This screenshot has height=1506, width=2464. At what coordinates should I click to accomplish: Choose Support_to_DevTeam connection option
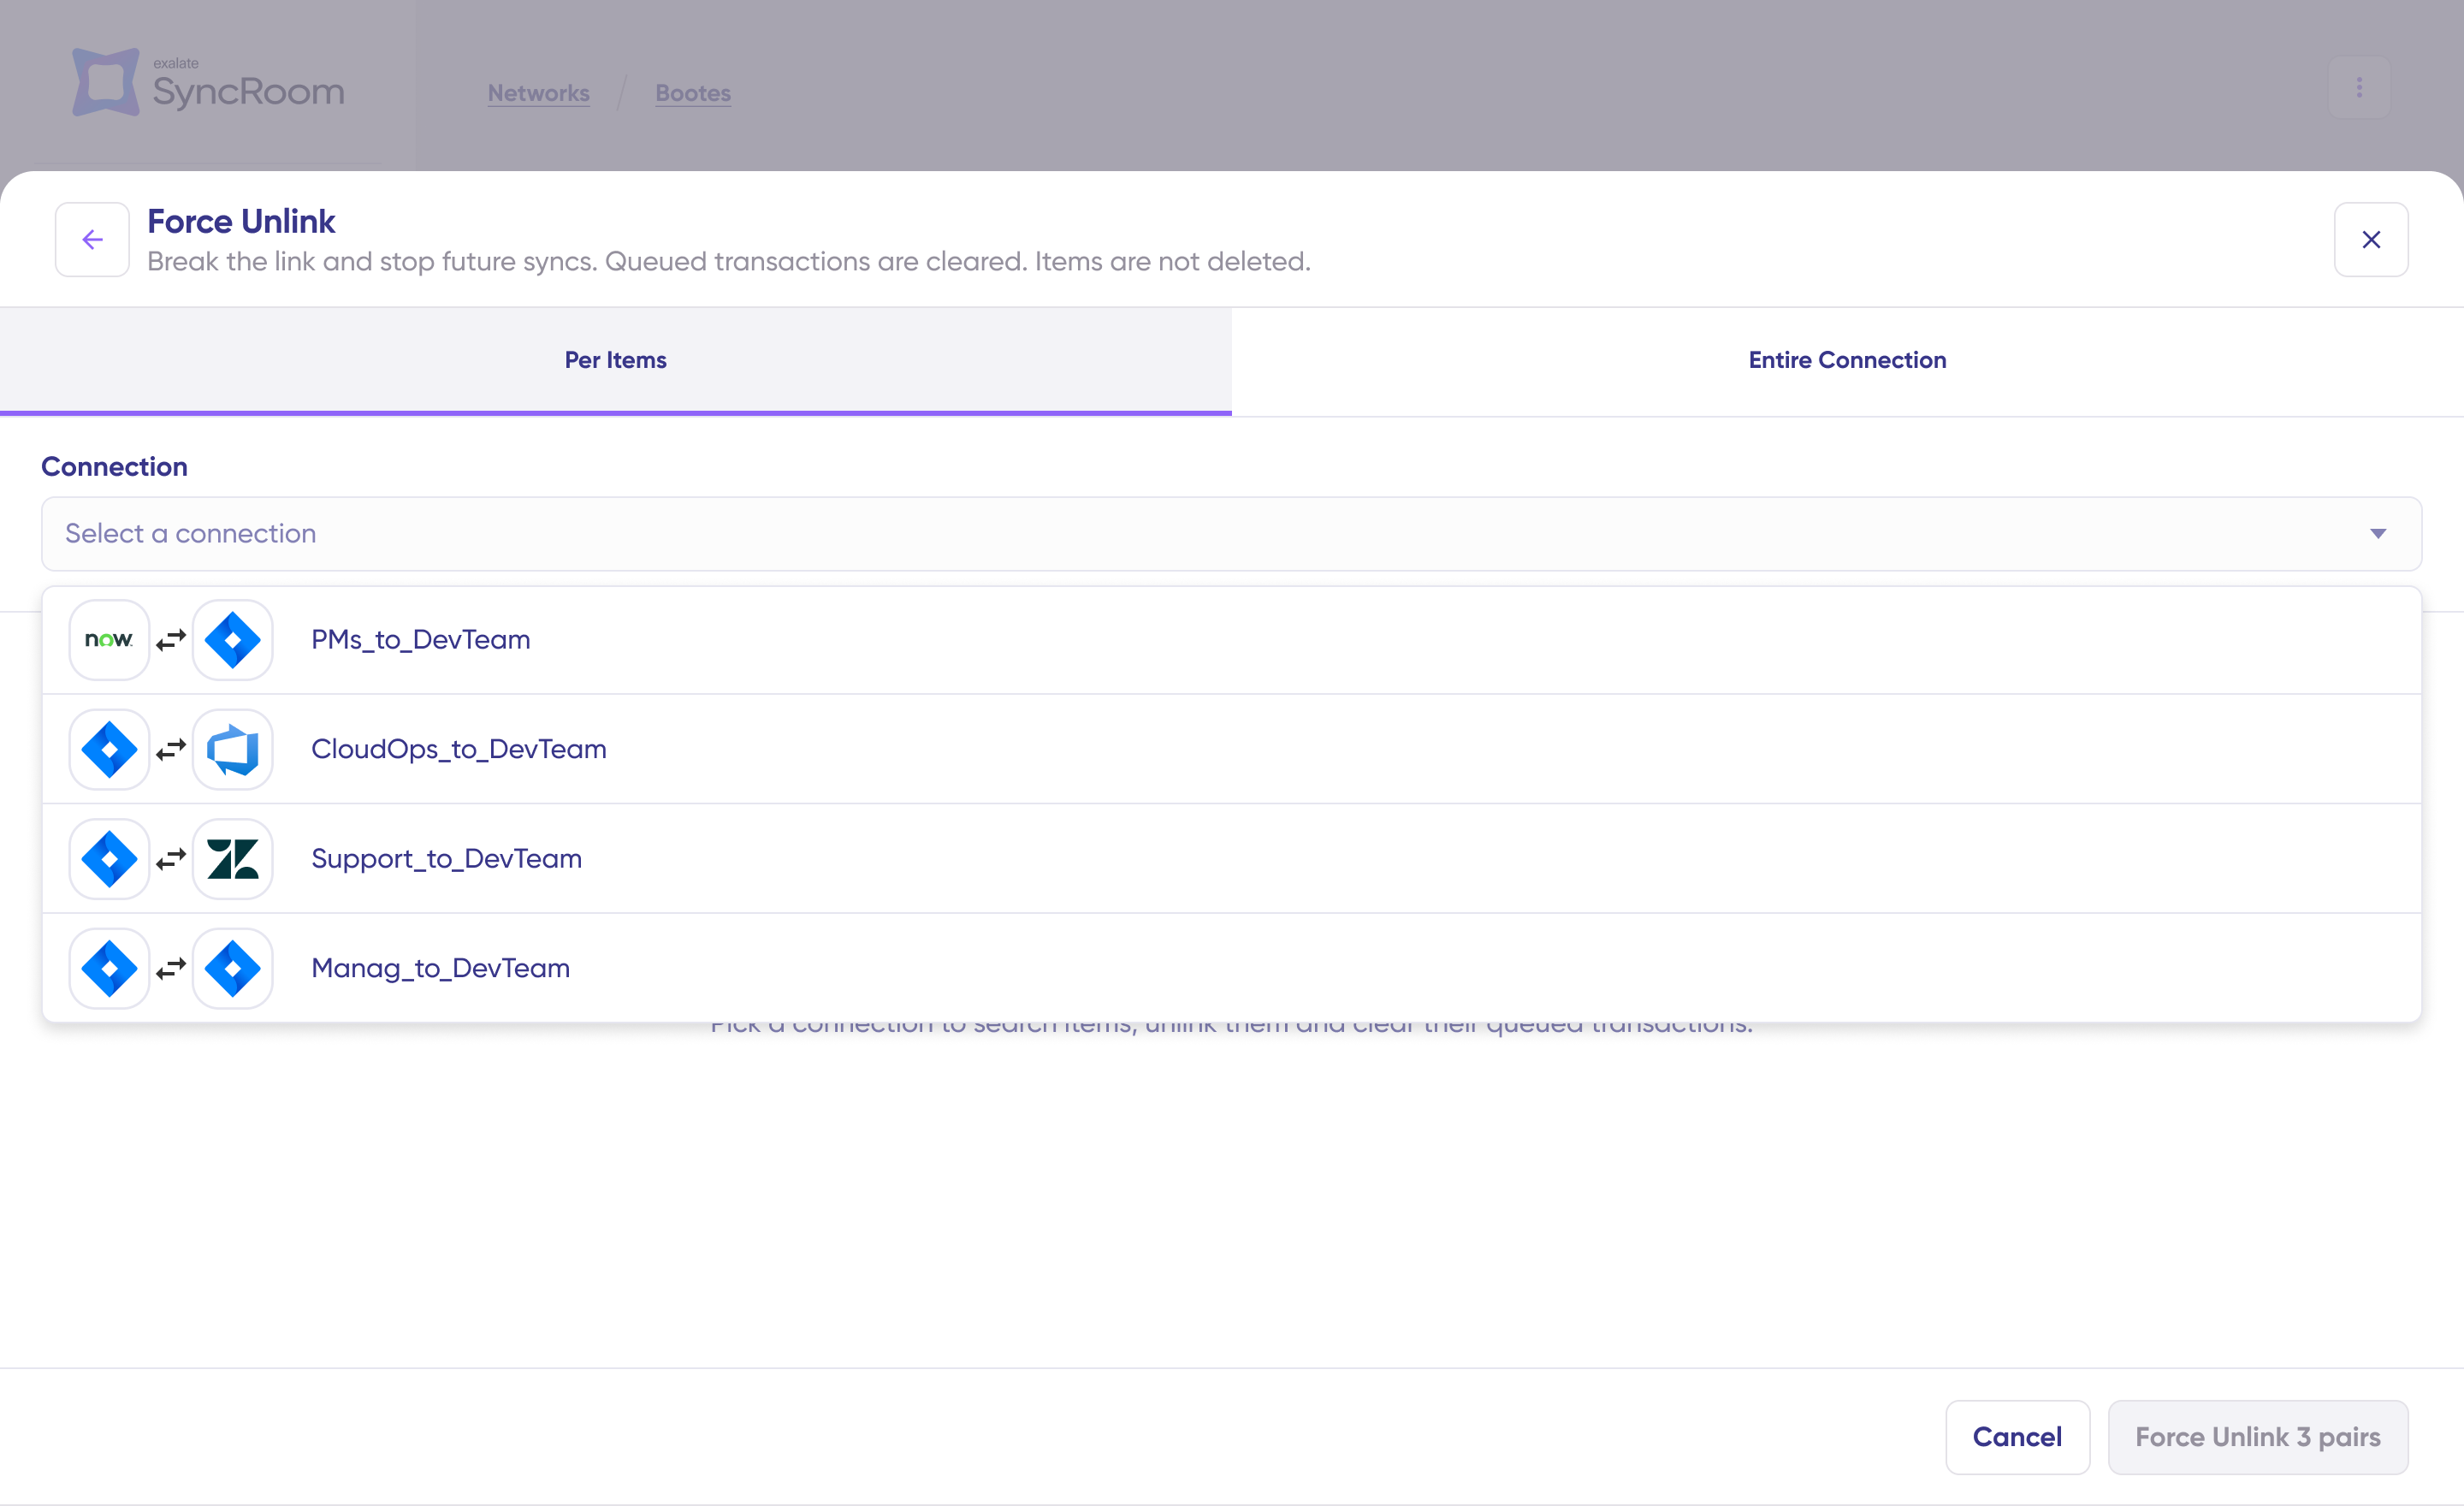(446, 859)
